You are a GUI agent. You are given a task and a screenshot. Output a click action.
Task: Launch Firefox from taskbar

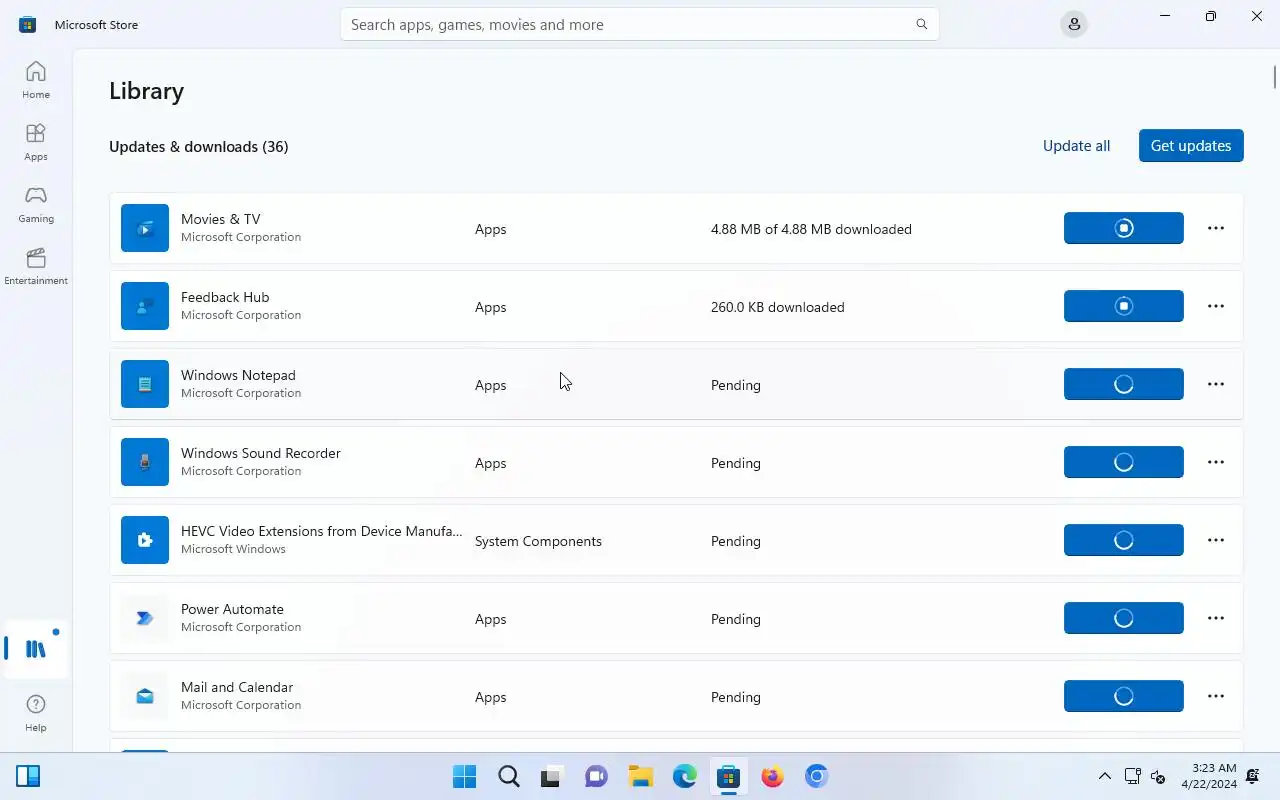(x=773, y=776)
